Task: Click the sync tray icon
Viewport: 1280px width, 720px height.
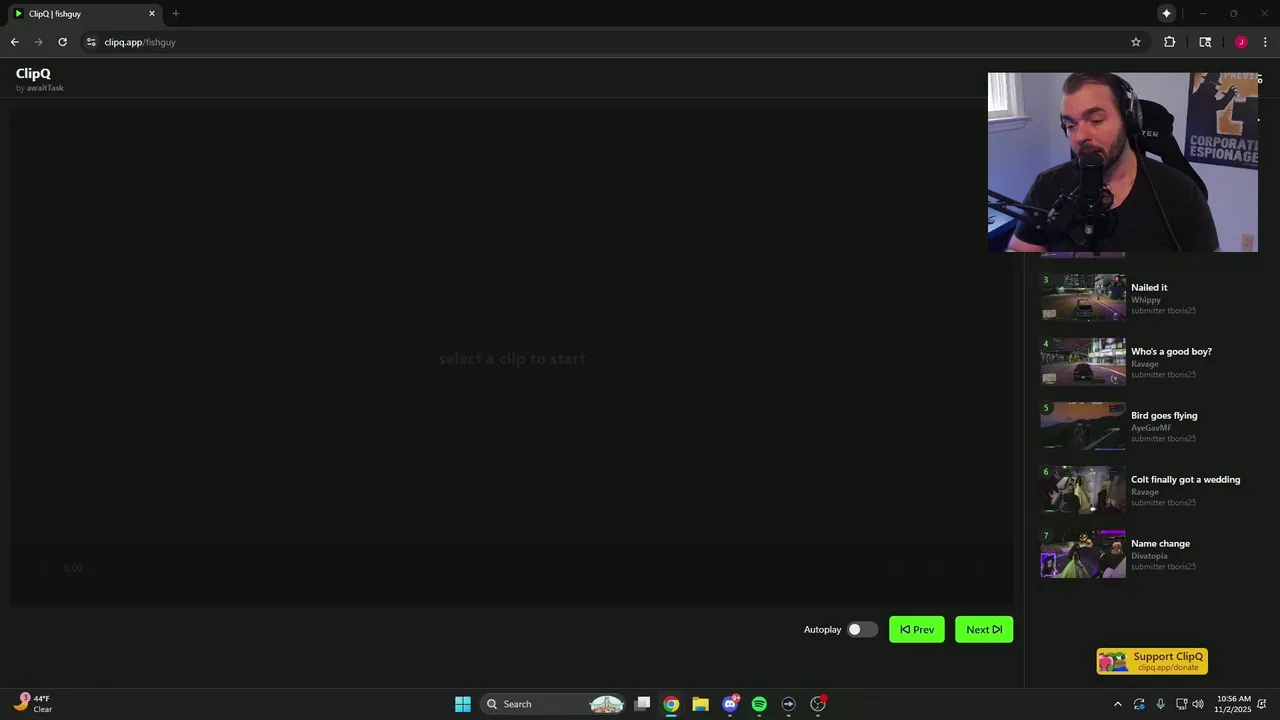Action: point(1139,704)
